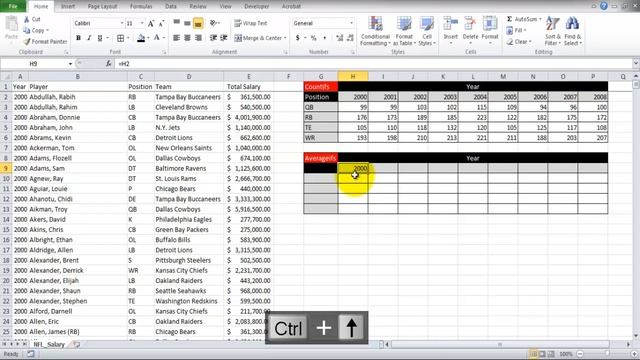The width and height of the screenshot is (640, 360).
Task: Click Increase Indent icon
Action: pos(224,38)
